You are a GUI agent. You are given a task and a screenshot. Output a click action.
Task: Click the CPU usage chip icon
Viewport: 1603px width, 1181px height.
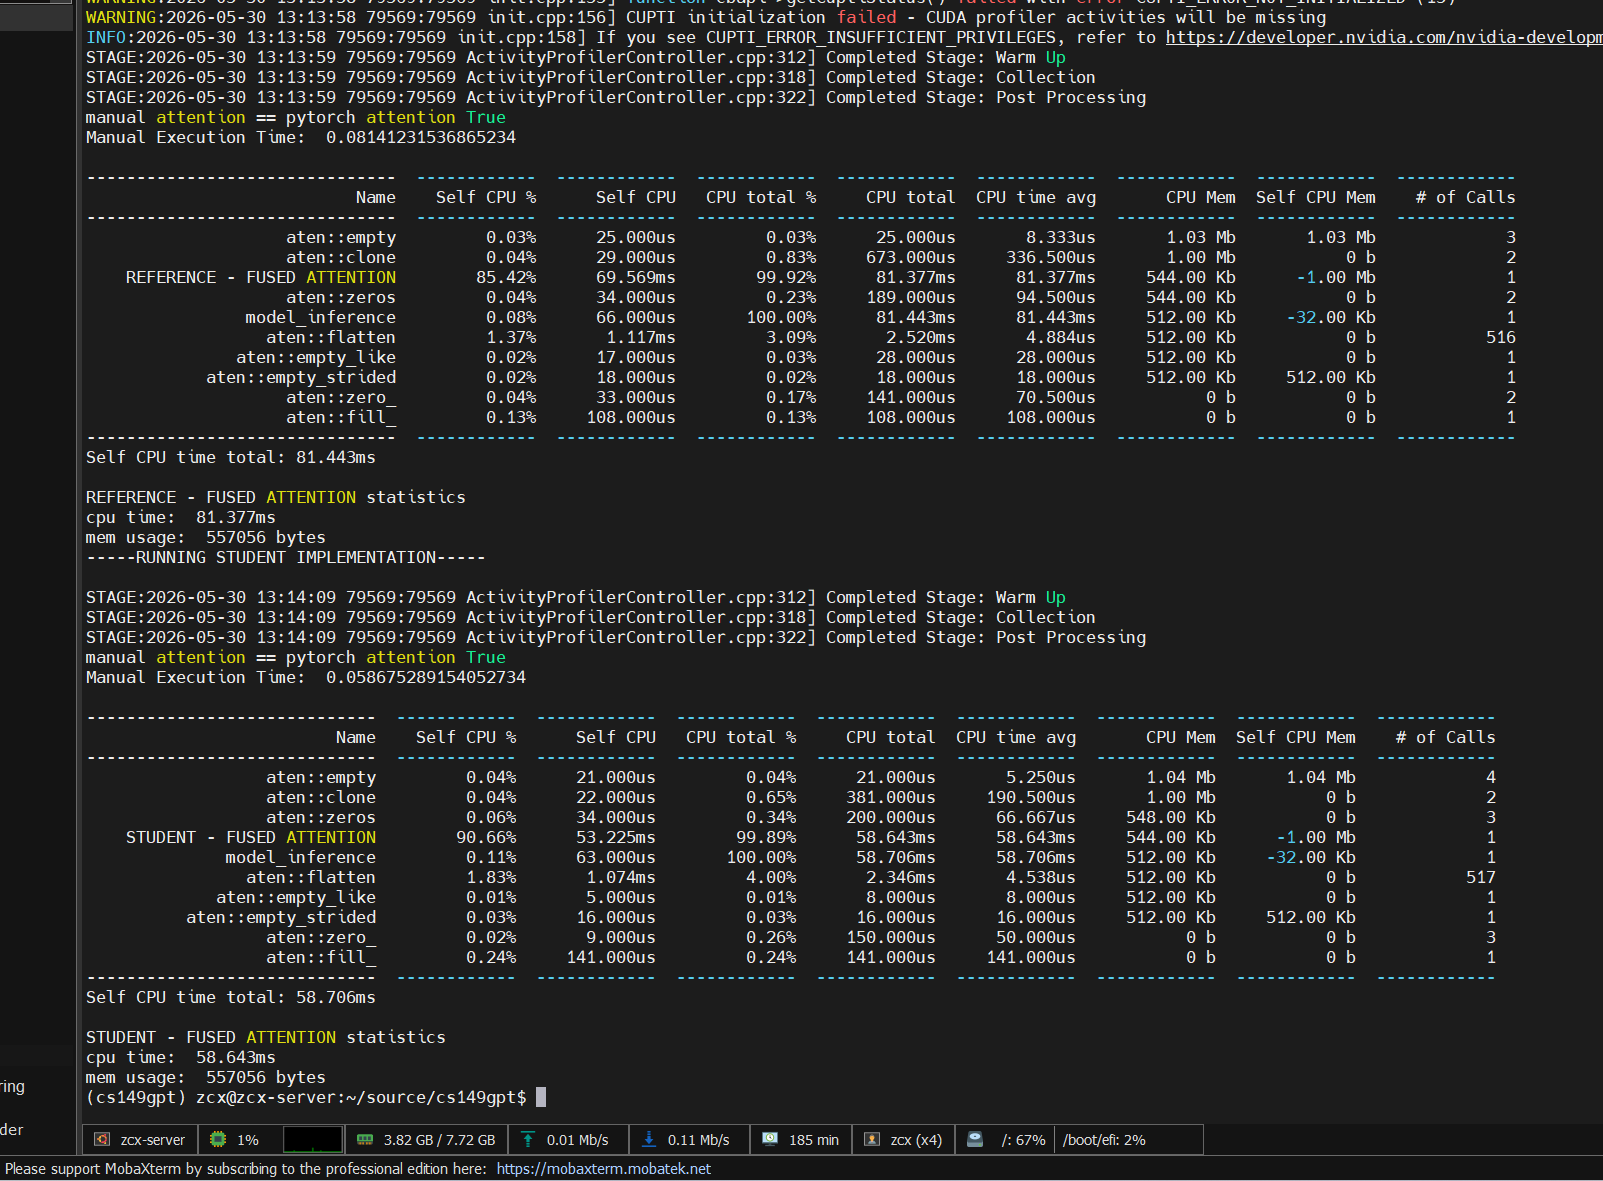(218, 1139)
